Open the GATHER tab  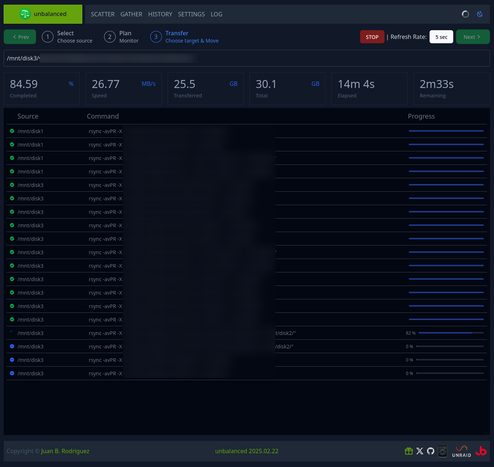131,14
